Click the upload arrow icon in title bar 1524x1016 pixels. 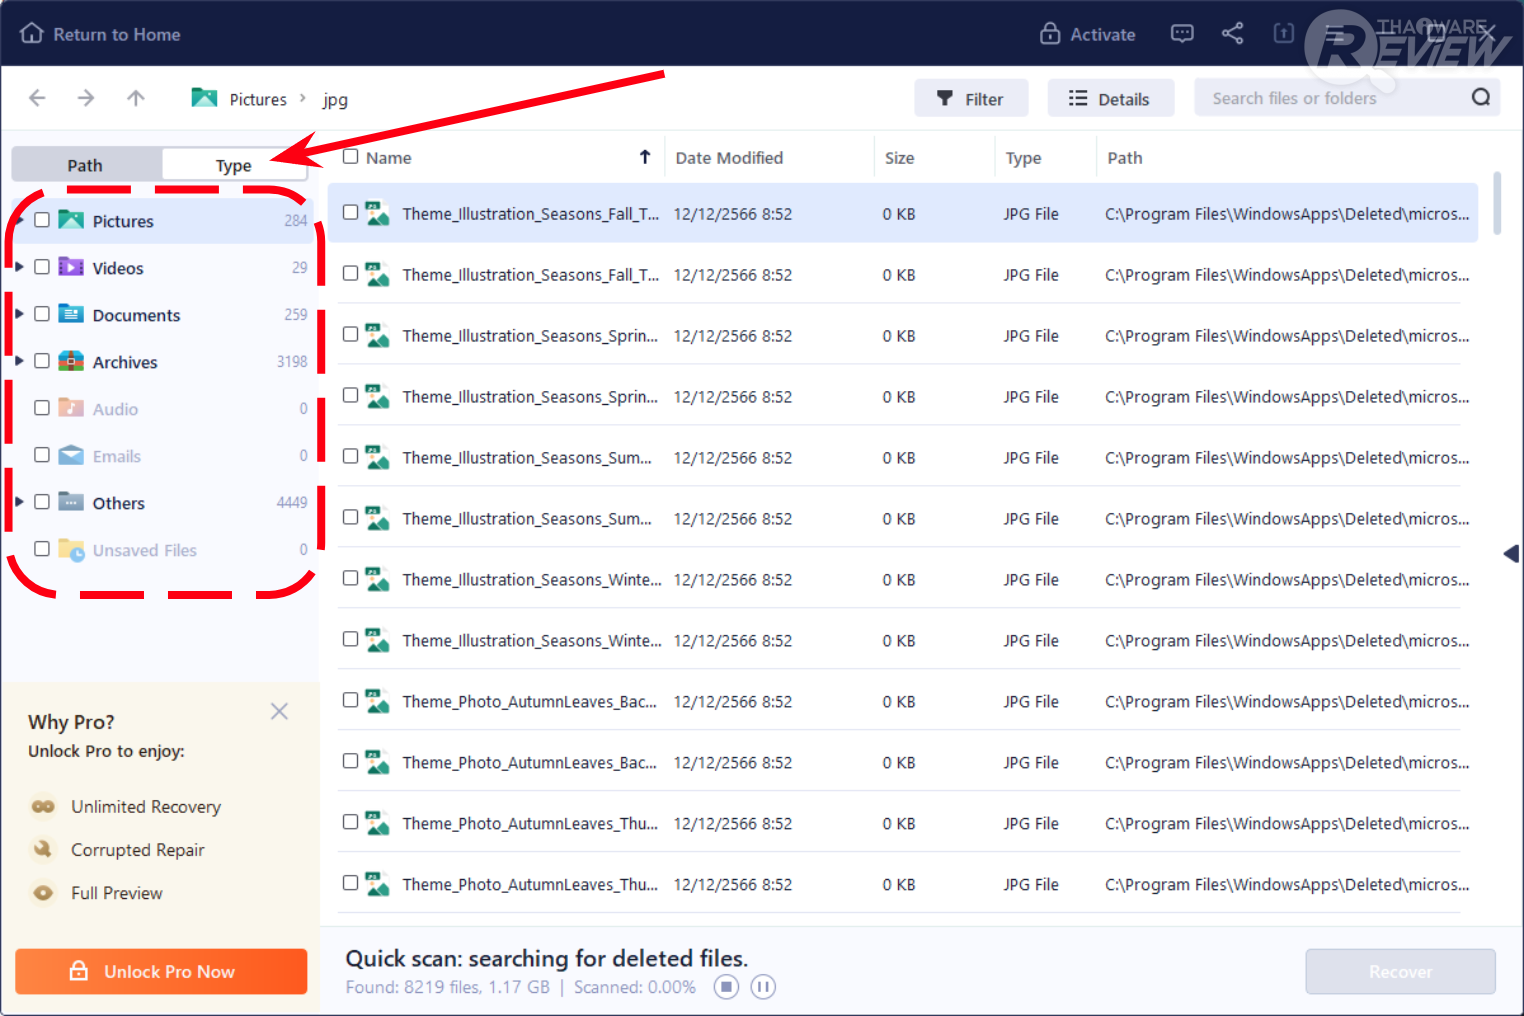[1284, 34]
